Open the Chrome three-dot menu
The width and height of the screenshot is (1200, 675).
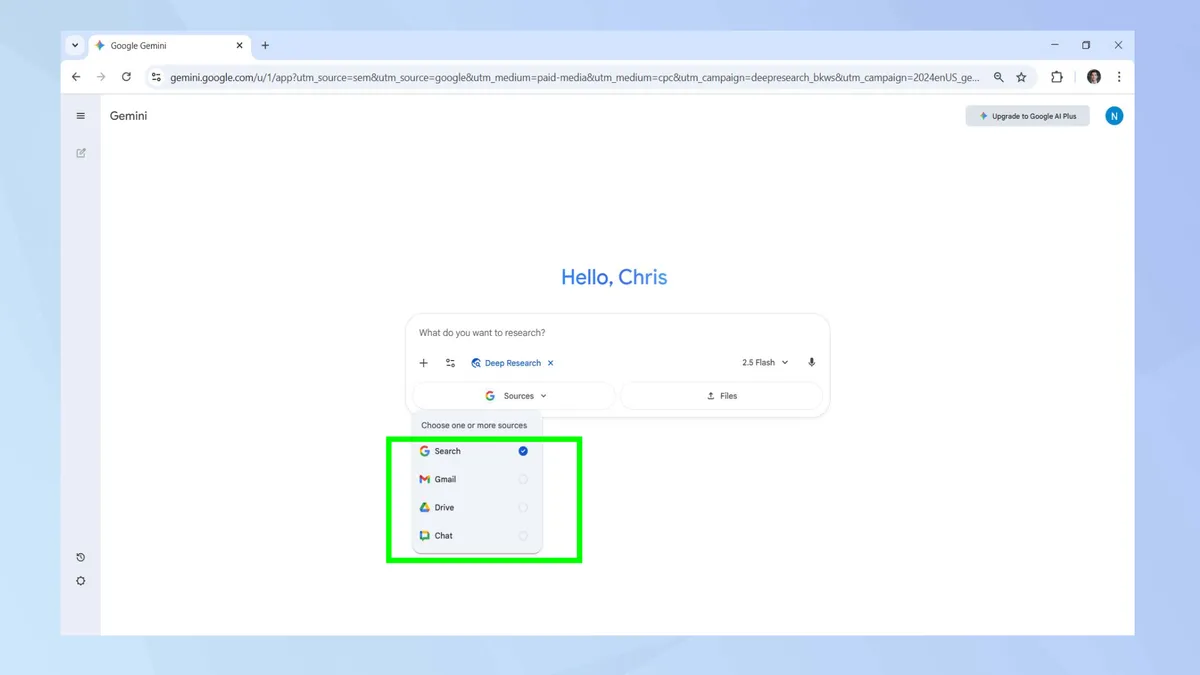(x=1119, y=76)
